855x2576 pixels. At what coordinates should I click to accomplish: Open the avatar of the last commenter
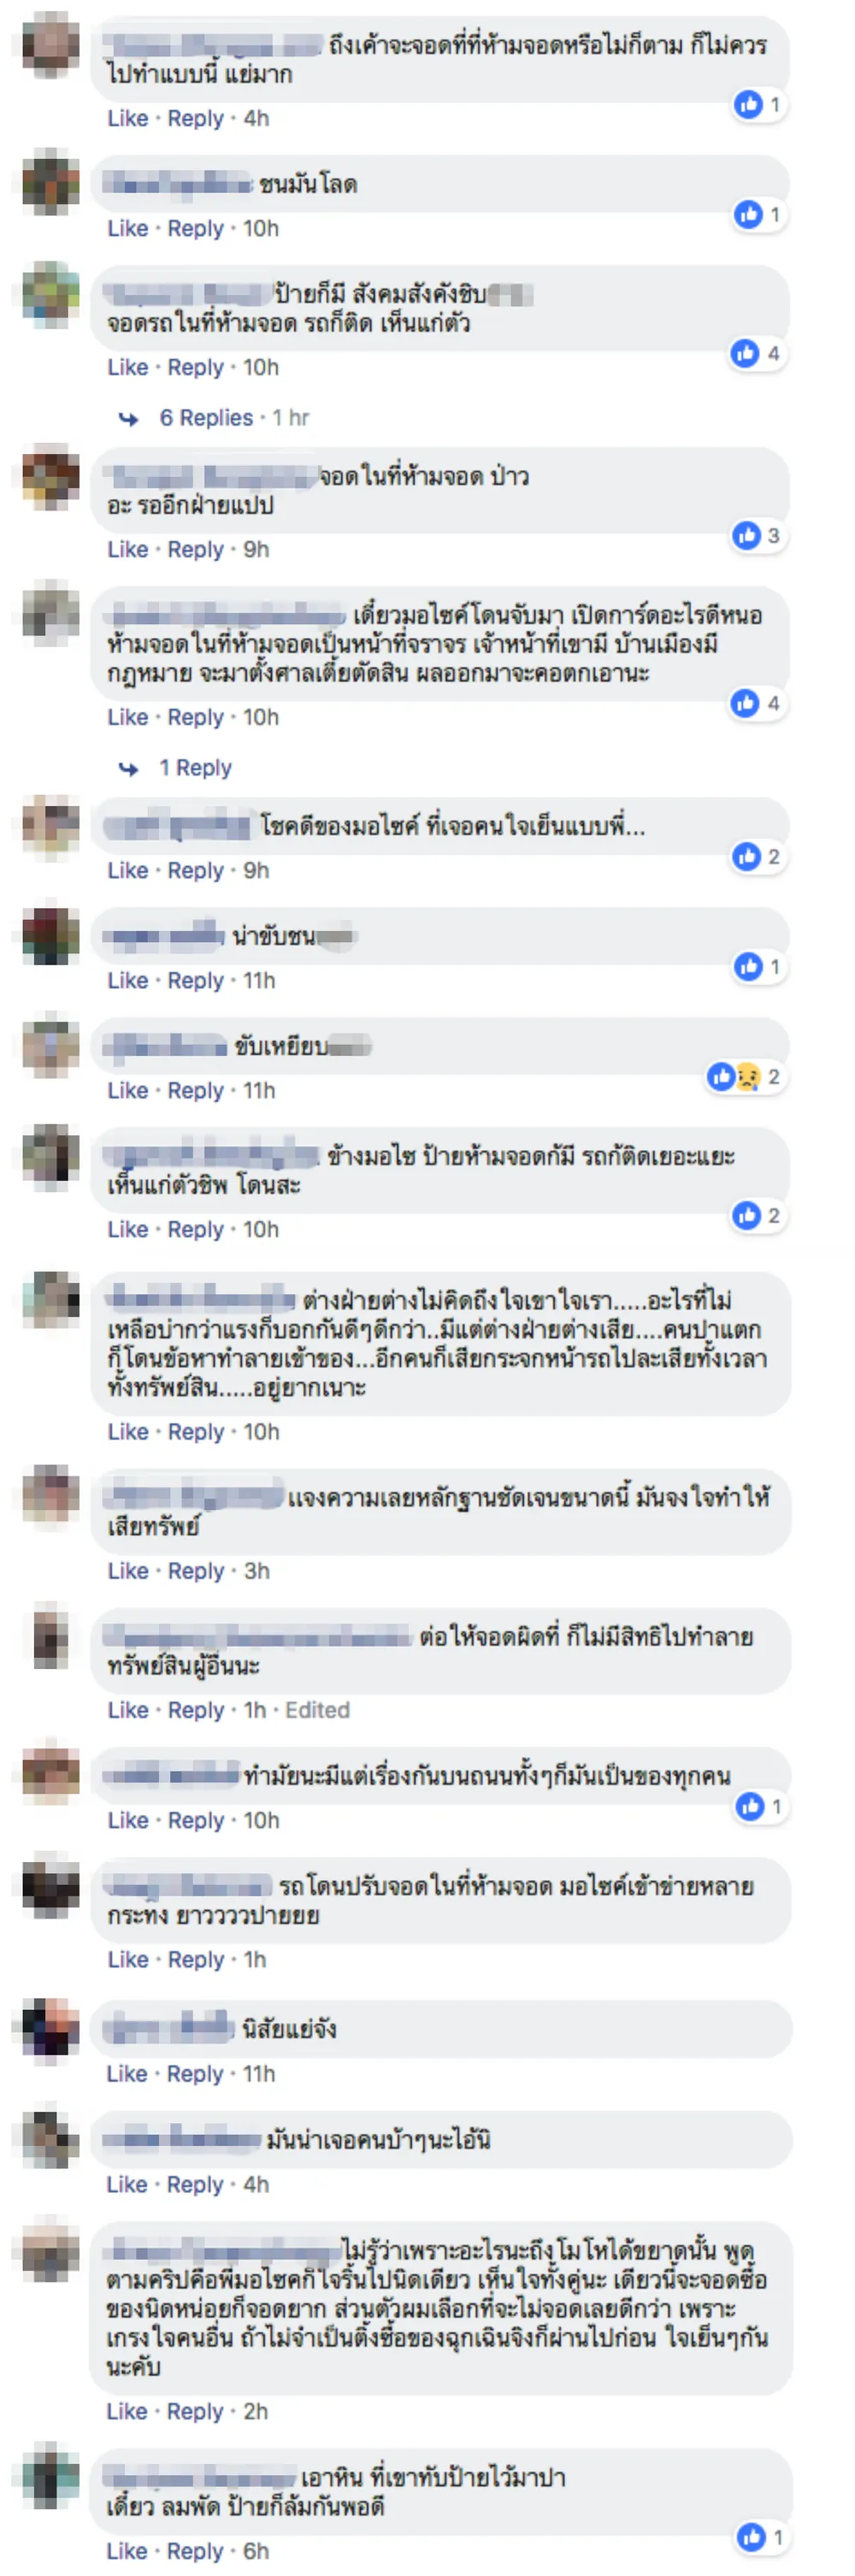pyautogui.click(x=50, y=2476)
